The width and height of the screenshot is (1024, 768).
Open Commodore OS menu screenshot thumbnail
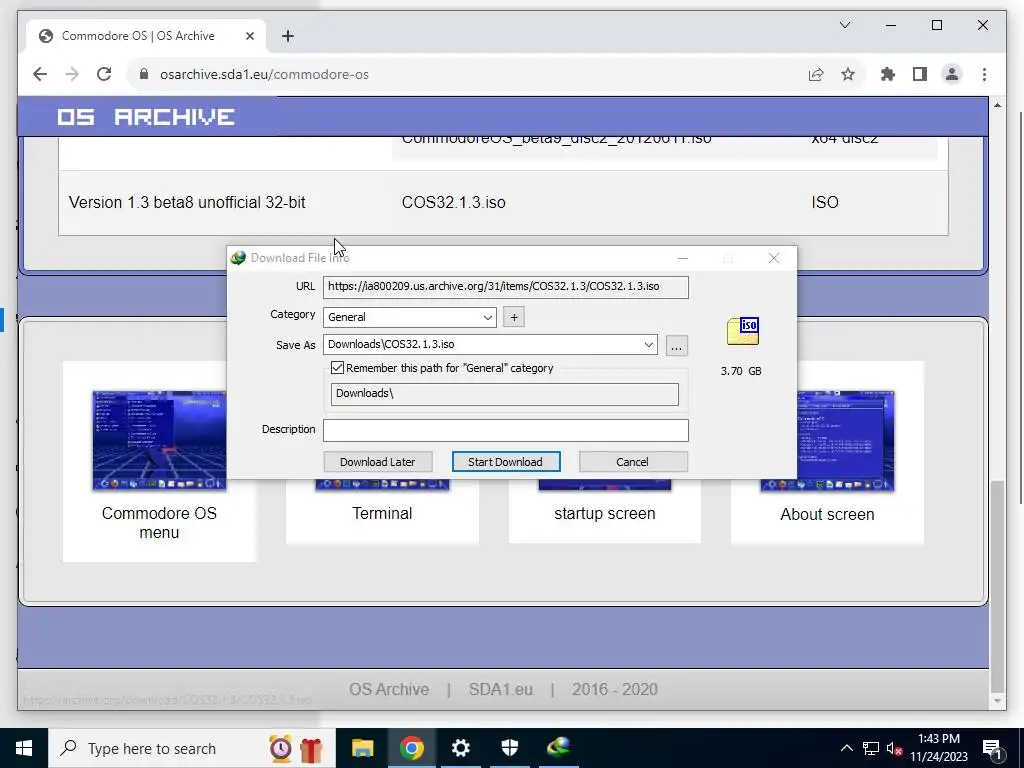coord(159,440)
